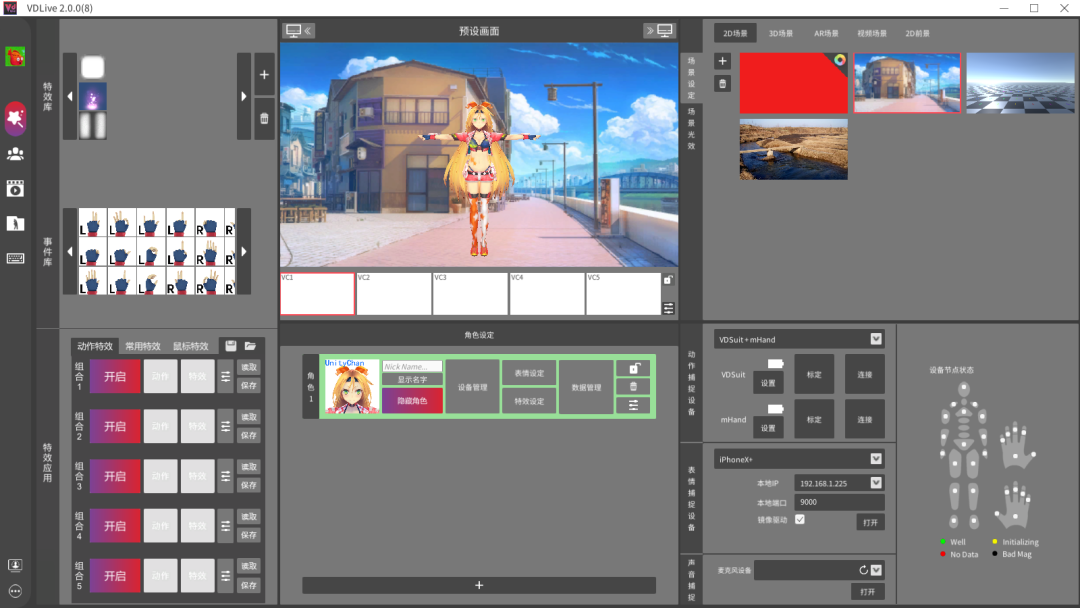Open the characters panel from the people sidebar icon
The image size is (1080, 608).
(15, 154)
